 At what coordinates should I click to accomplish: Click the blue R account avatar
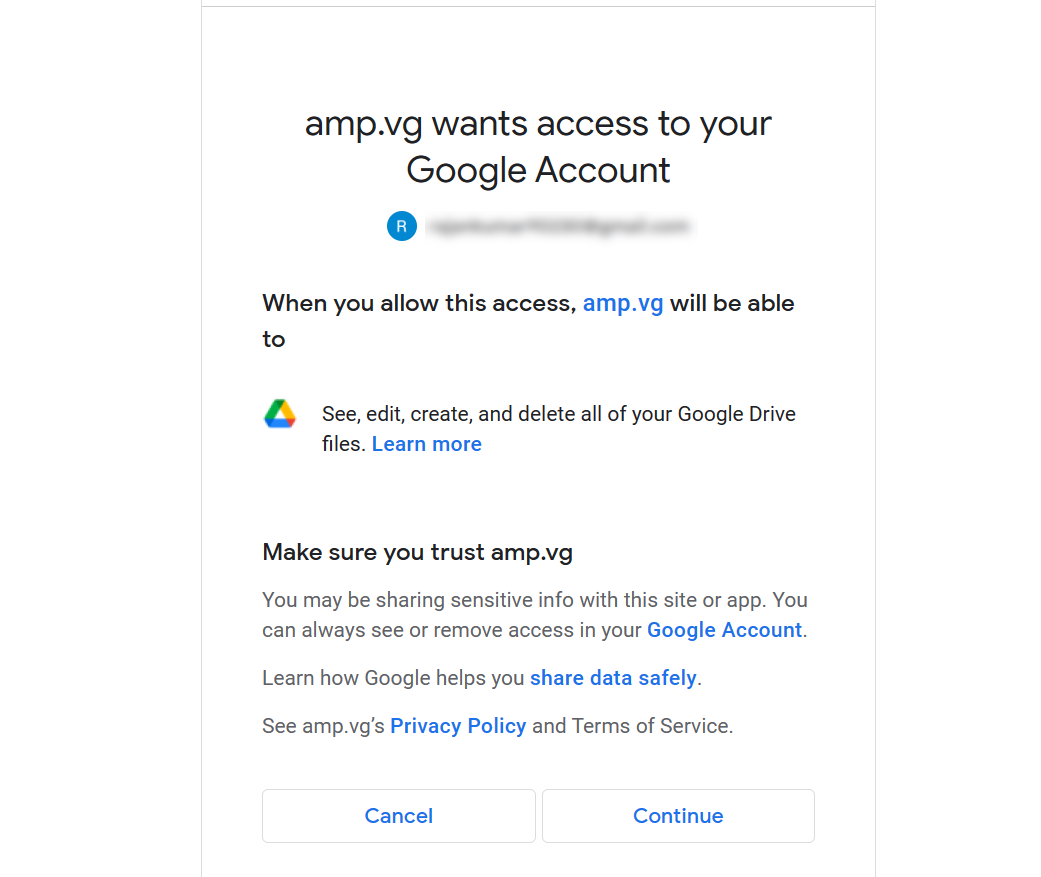click(402, 226)
